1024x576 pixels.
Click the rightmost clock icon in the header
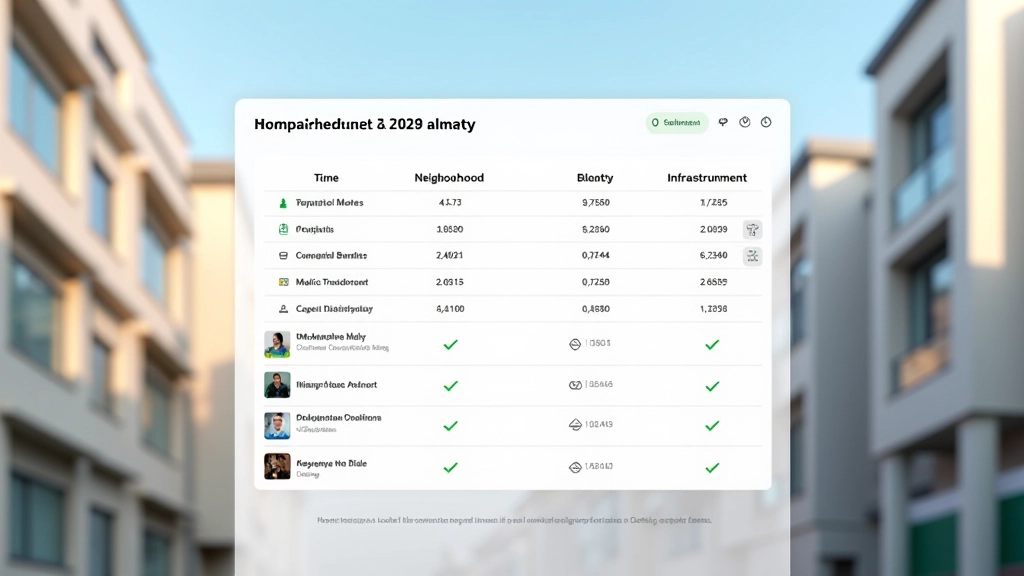click(x=766, y=123)
